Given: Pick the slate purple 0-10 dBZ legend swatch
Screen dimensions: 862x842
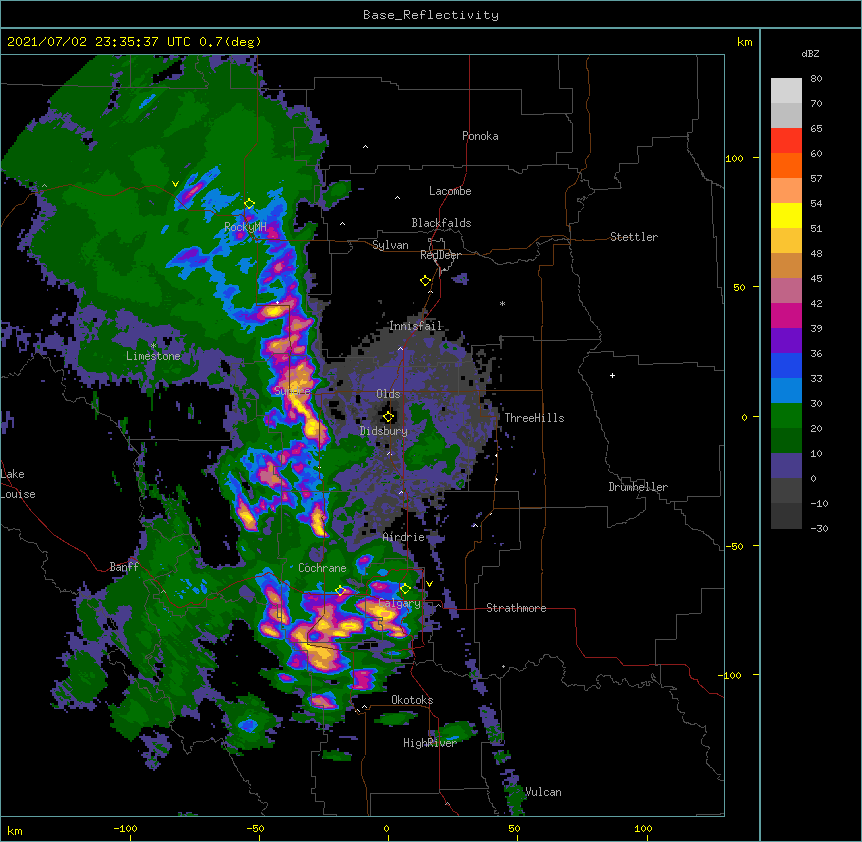Looking at the screenshot, I should [x=786, y=466].
